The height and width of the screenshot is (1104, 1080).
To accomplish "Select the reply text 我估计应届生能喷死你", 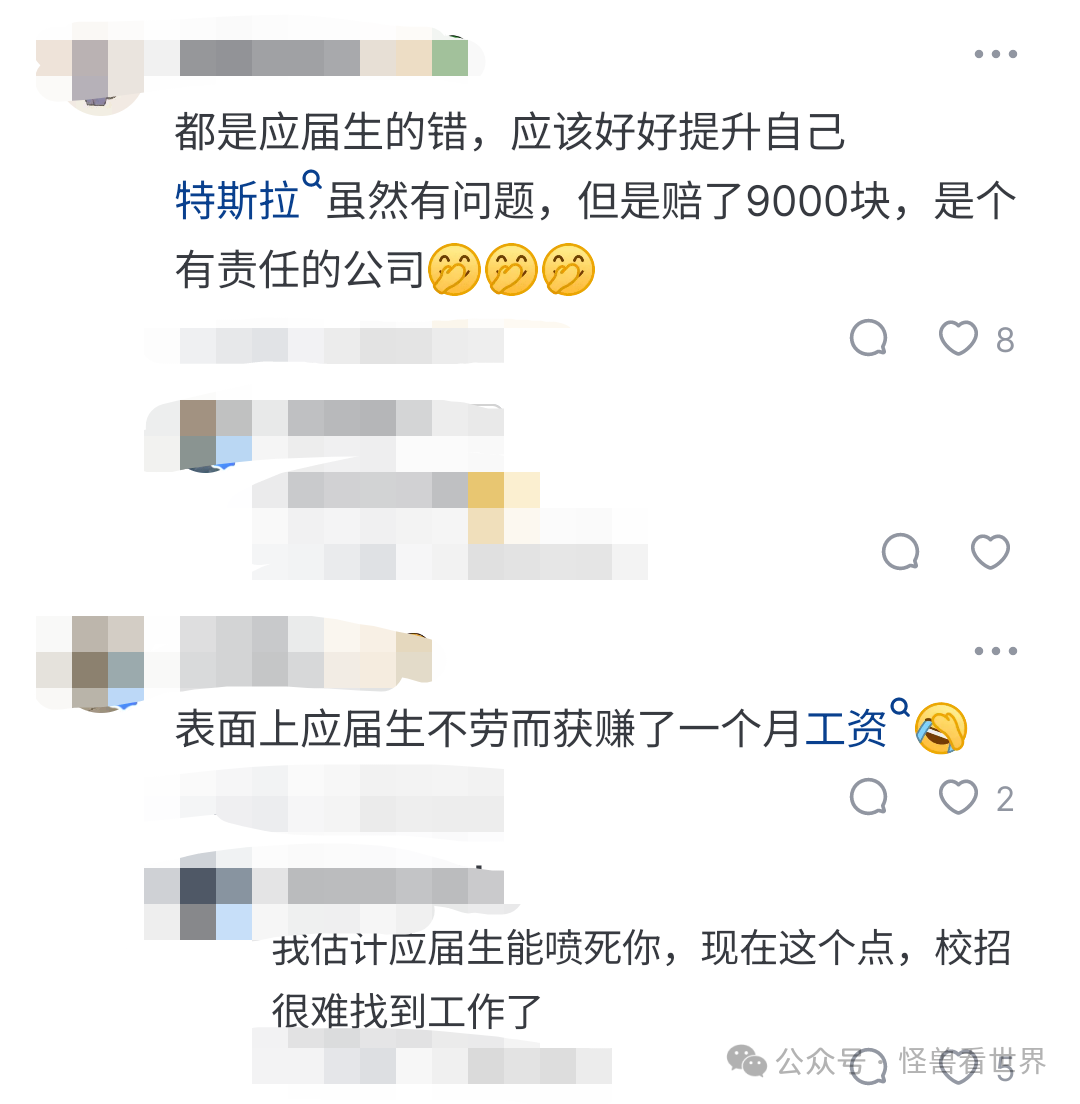I will coord(466,948).
